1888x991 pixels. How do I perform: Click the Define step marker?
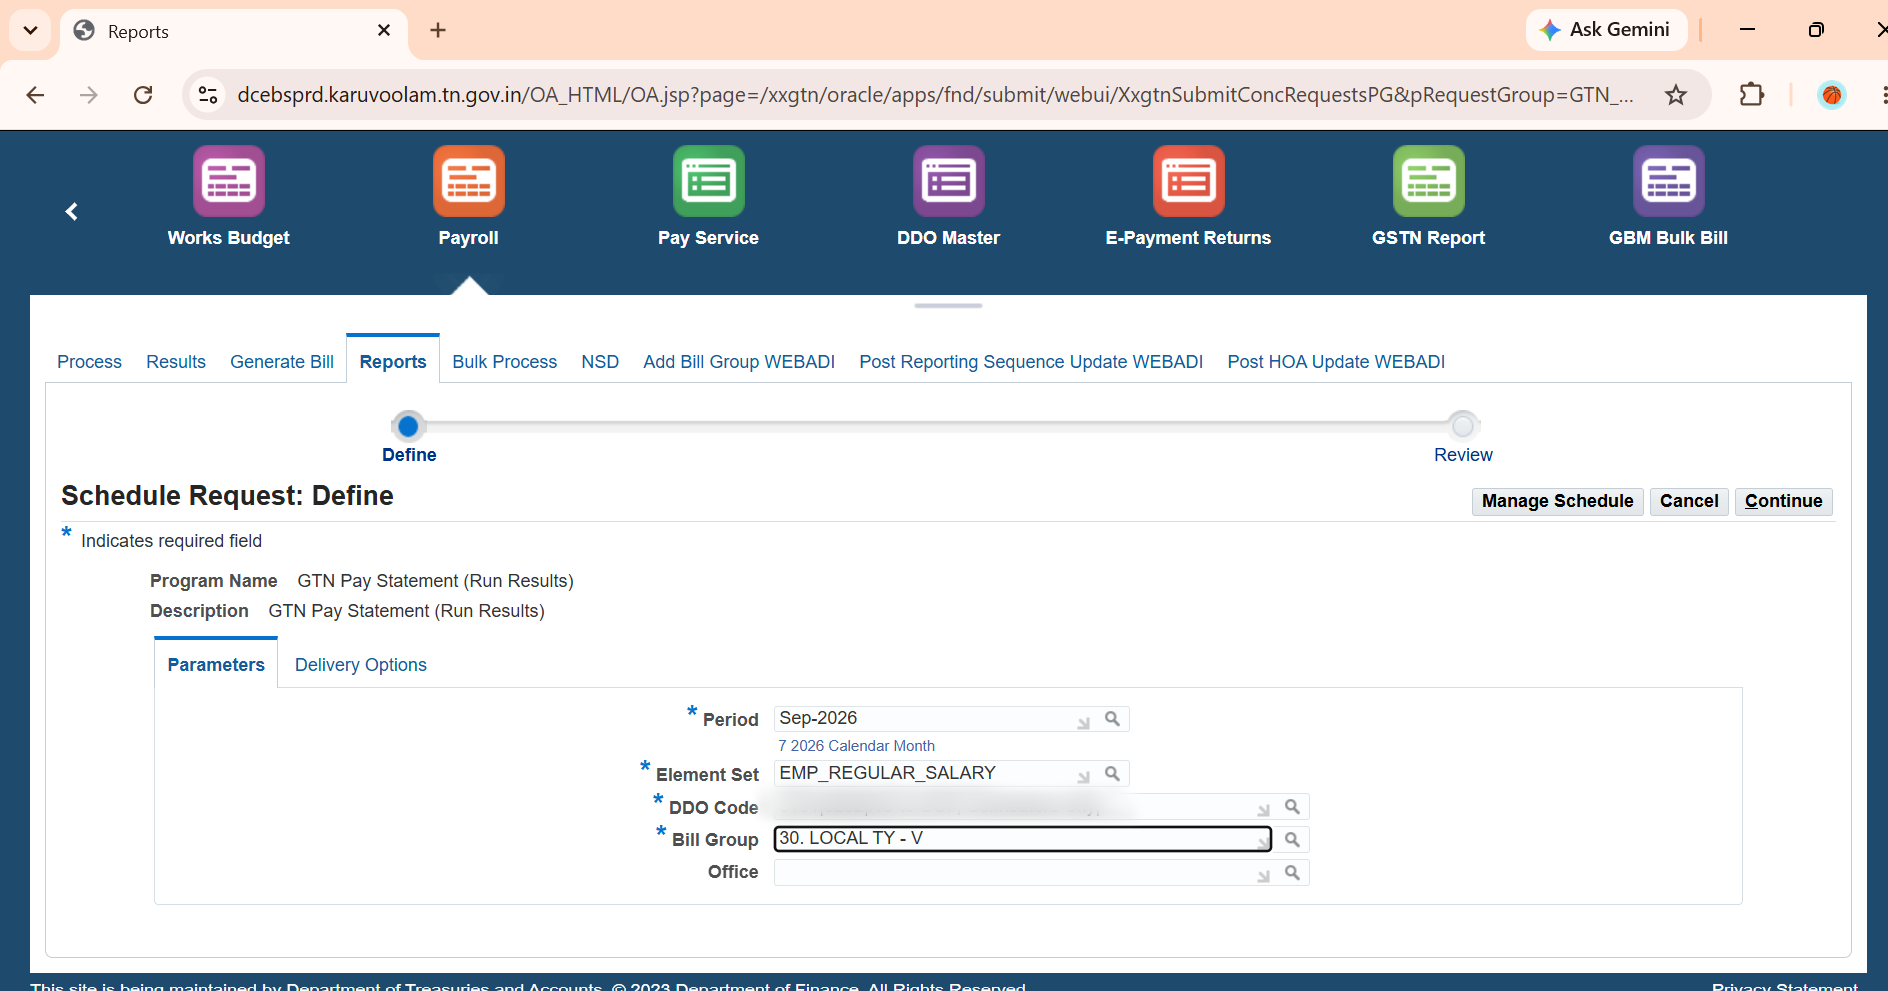click(x=408, y=427)
